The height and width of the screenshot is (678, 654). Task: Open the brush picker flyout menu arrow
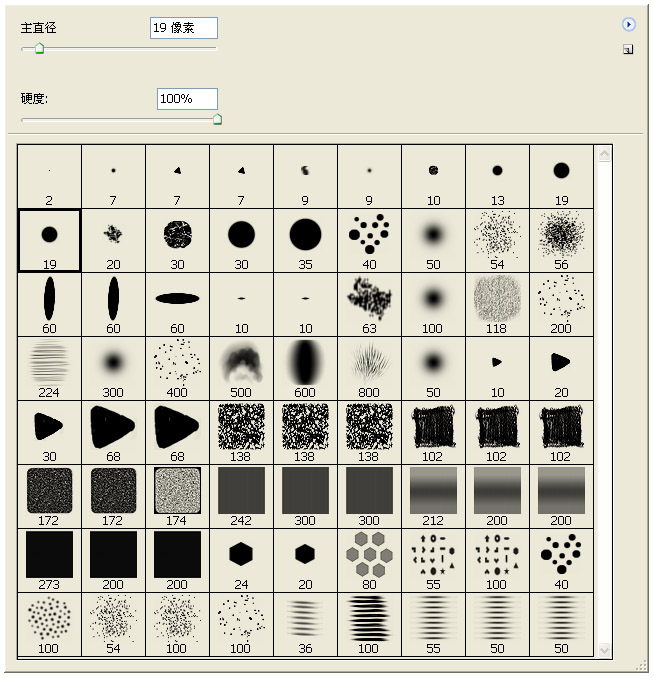[628, 25]
